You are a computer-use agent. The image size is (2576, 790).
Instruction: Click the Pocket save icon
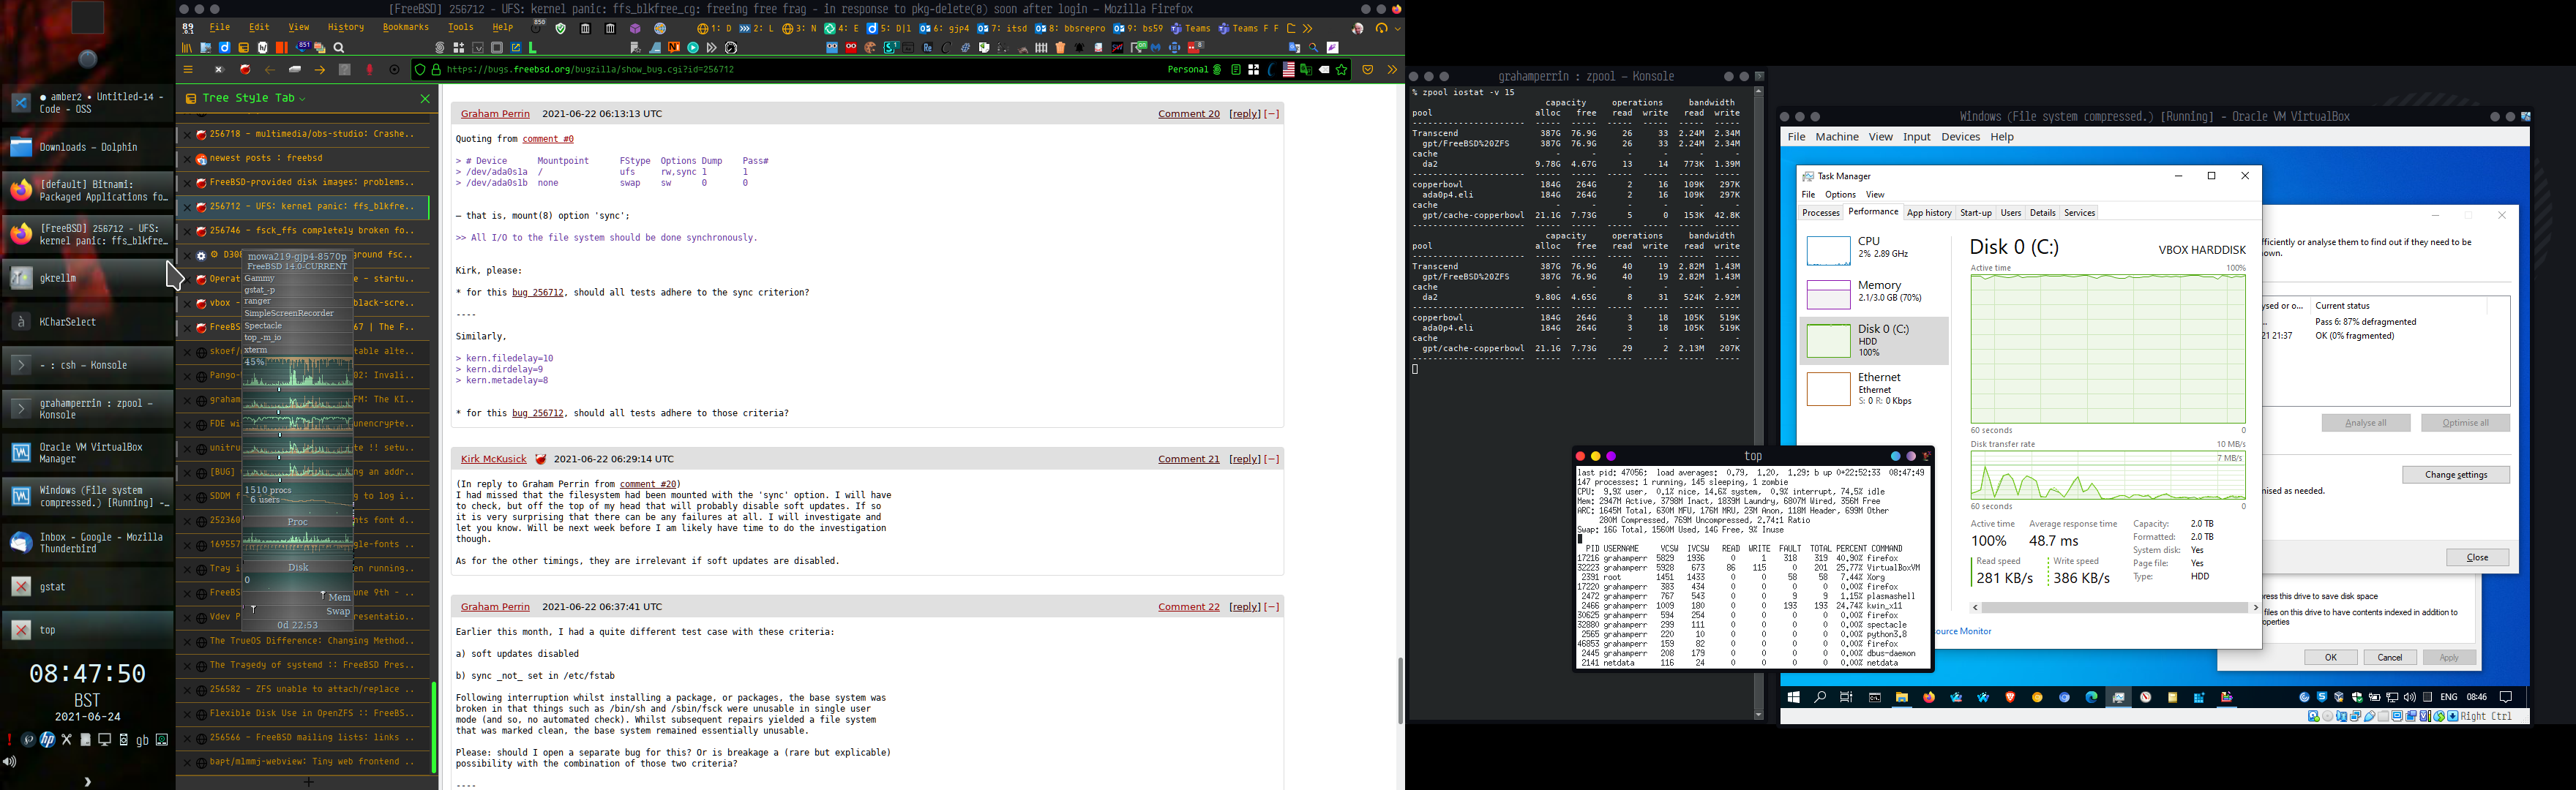pyautogui.click(x=1368, y=70)
